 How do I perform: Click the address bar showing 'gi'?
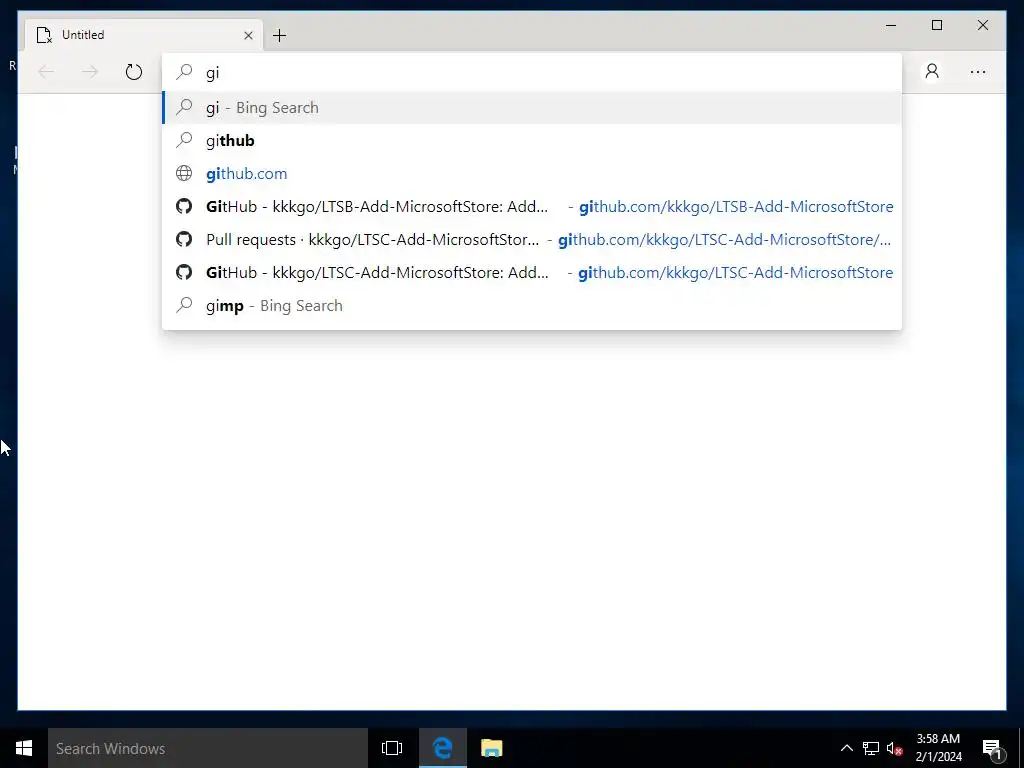[x=532, y=72]
